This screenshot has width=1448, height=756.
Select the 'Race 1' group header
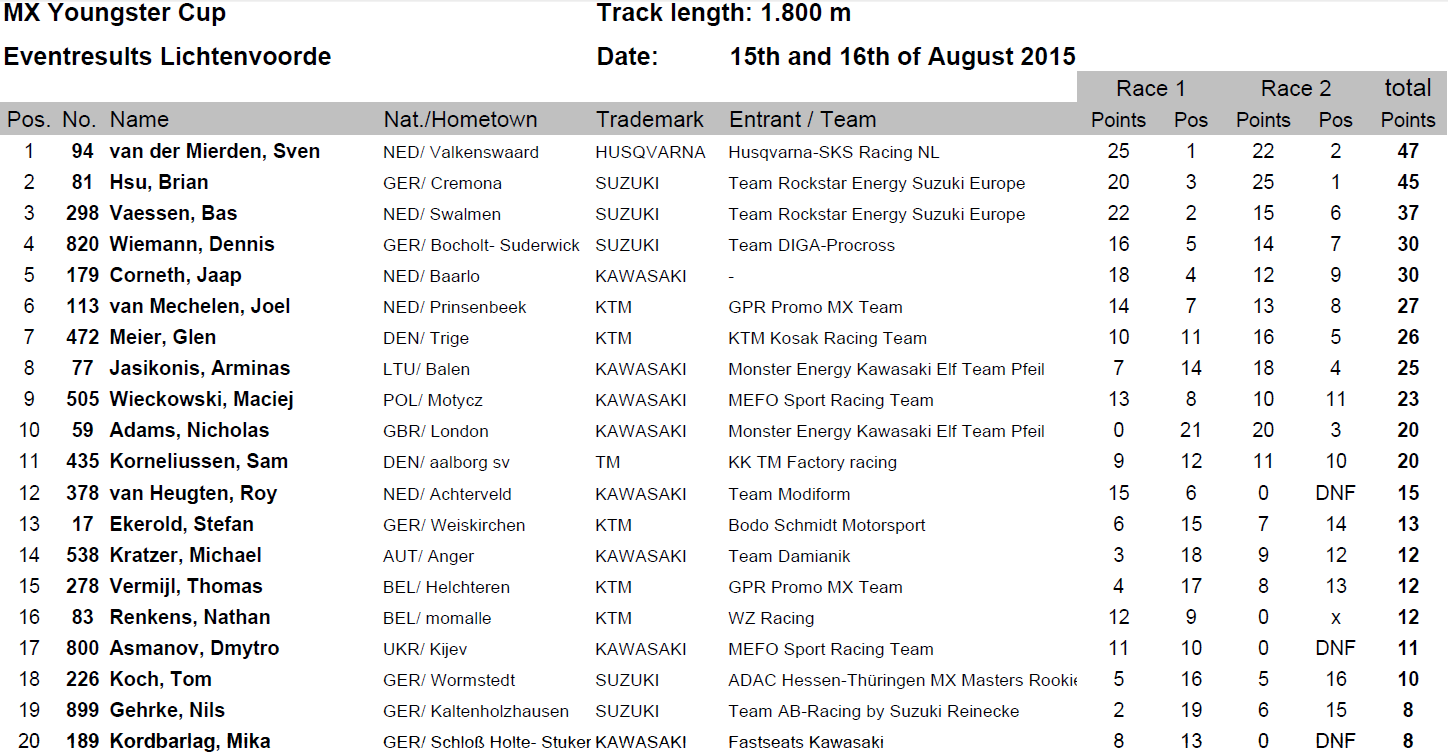tap(1150, 88)
